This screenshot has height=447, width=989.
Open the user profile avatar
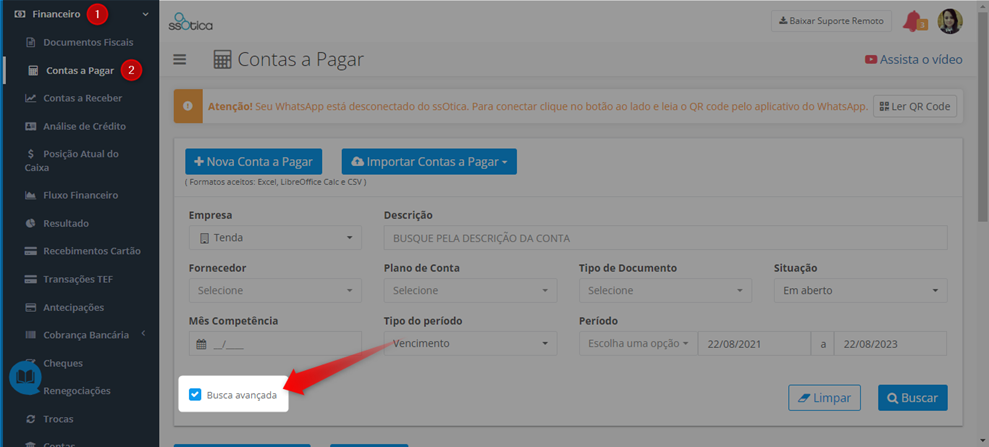point(950,21)
